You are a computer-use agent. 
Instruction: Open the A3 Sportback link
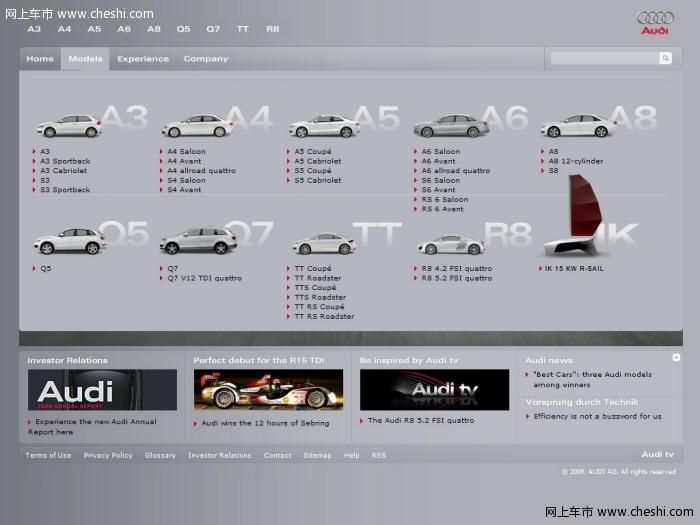[x=65, y=161]
